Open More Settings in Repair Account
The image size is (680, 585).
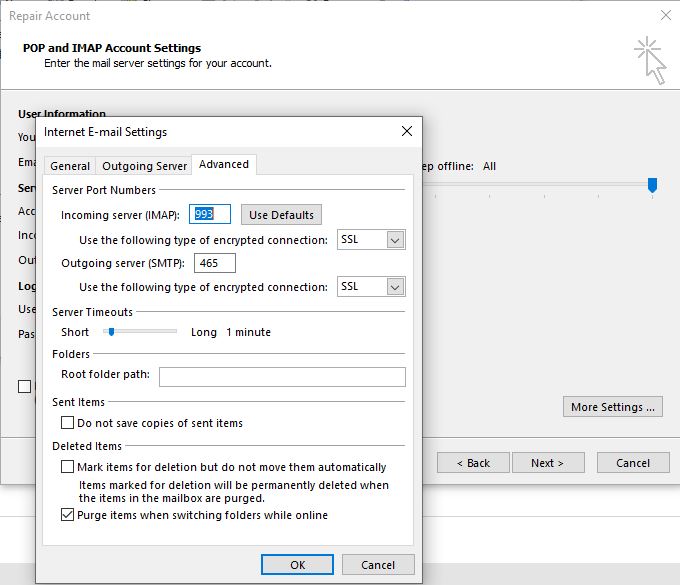613,407
